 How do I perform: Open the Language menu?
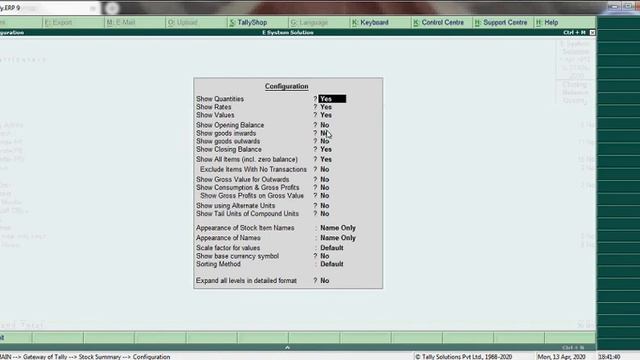pyautogui.click(x=309, y=22)
